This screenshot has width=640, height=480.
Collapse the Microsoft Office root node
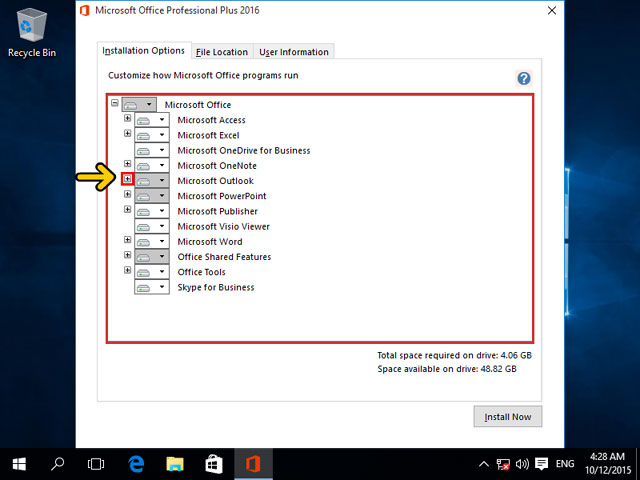click(115, 103)
